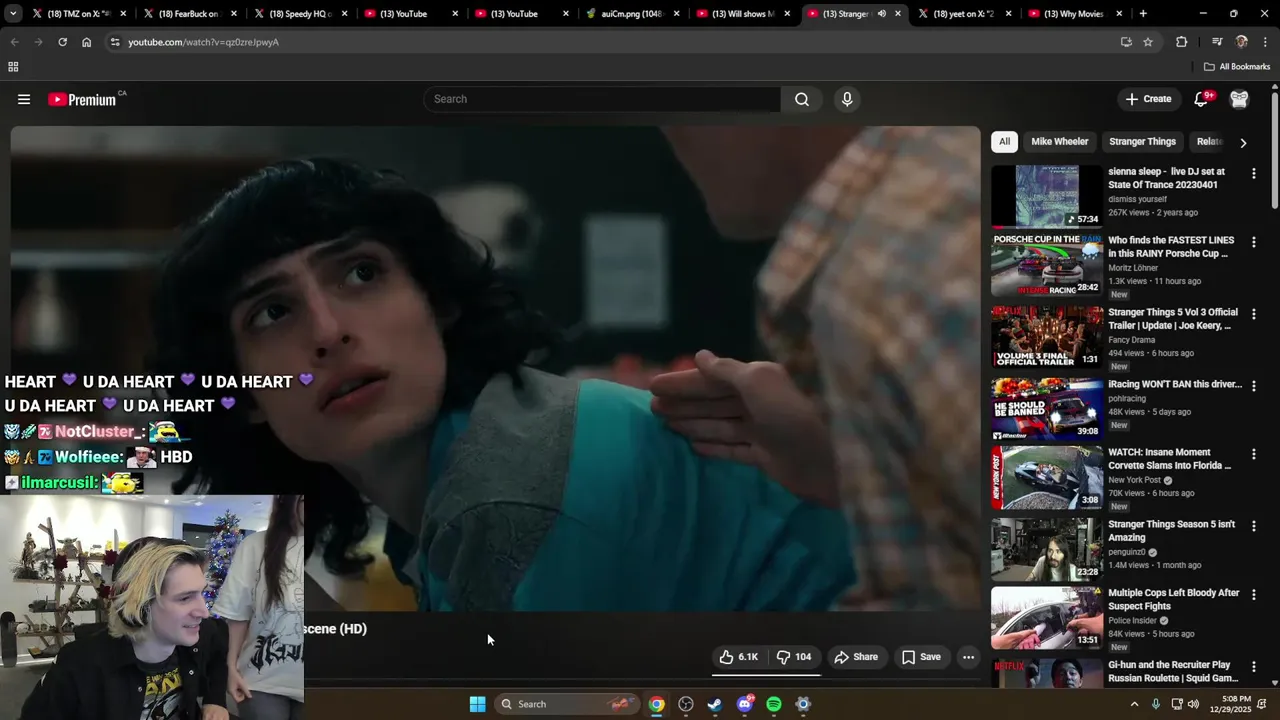Mute the Stranger Things tab audio
Image resolution: width=1280 pixels, height=720 pixels.
click(881, 14)
